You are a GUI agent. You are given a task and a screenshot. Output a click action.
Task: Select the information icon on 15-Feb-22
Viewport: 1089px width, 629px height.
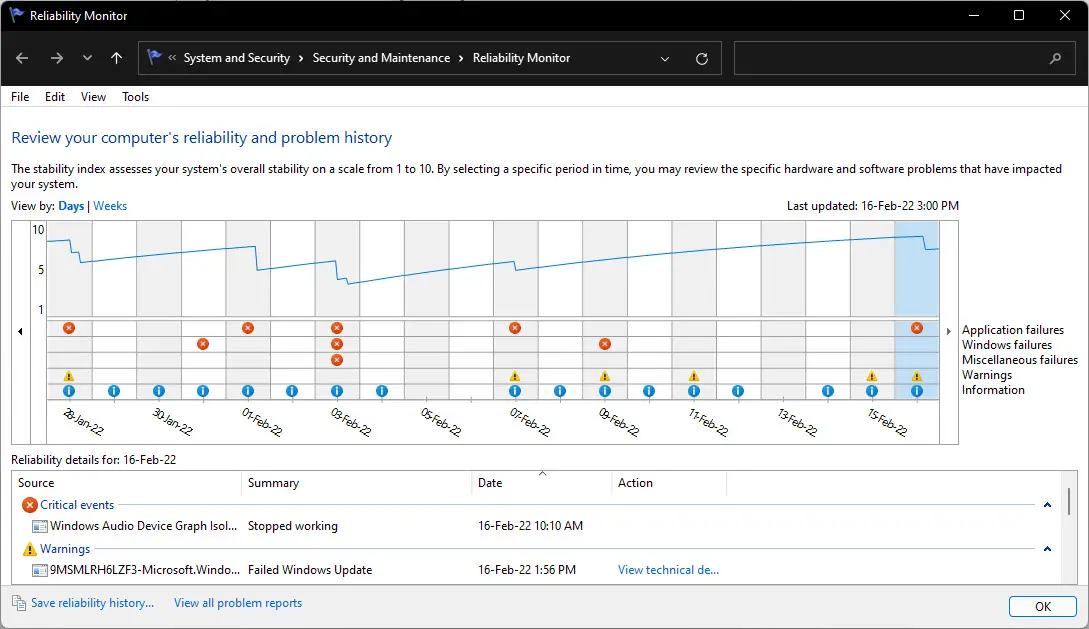(x=872, y=391)
